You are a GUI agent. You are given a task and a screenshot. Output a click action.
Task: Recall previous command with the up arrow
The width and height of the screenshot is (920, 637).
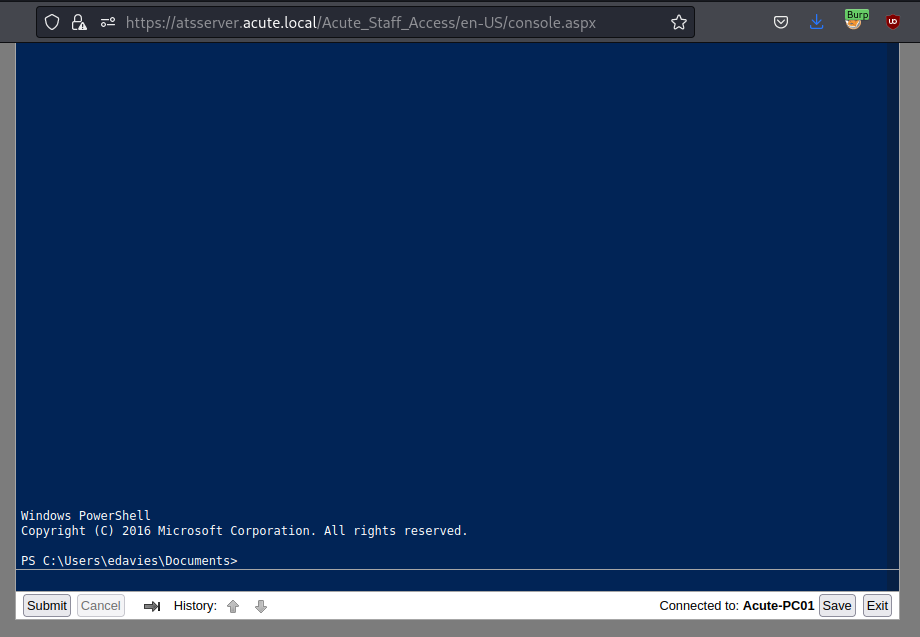[x=233, y=605]
